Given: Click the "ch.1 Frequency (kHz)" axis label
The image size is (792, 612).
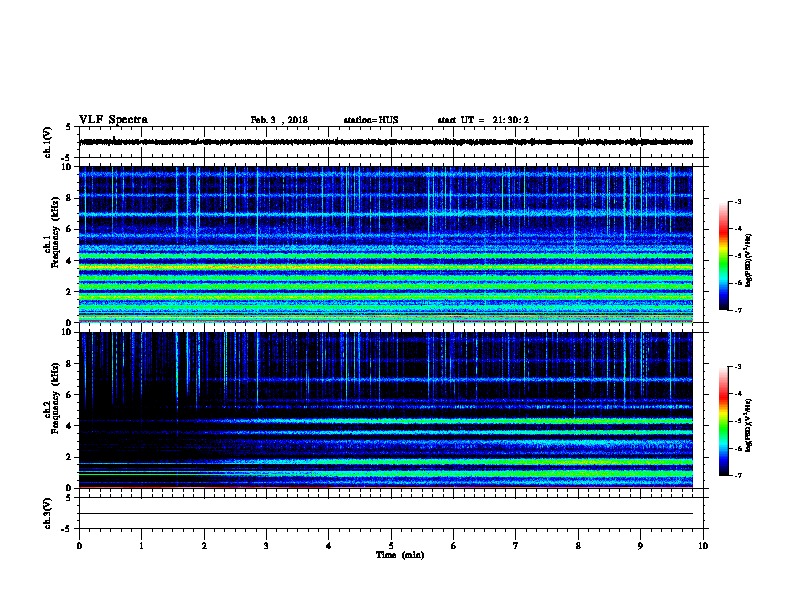Looking at the screenshot, I should [x=52, y=233].
